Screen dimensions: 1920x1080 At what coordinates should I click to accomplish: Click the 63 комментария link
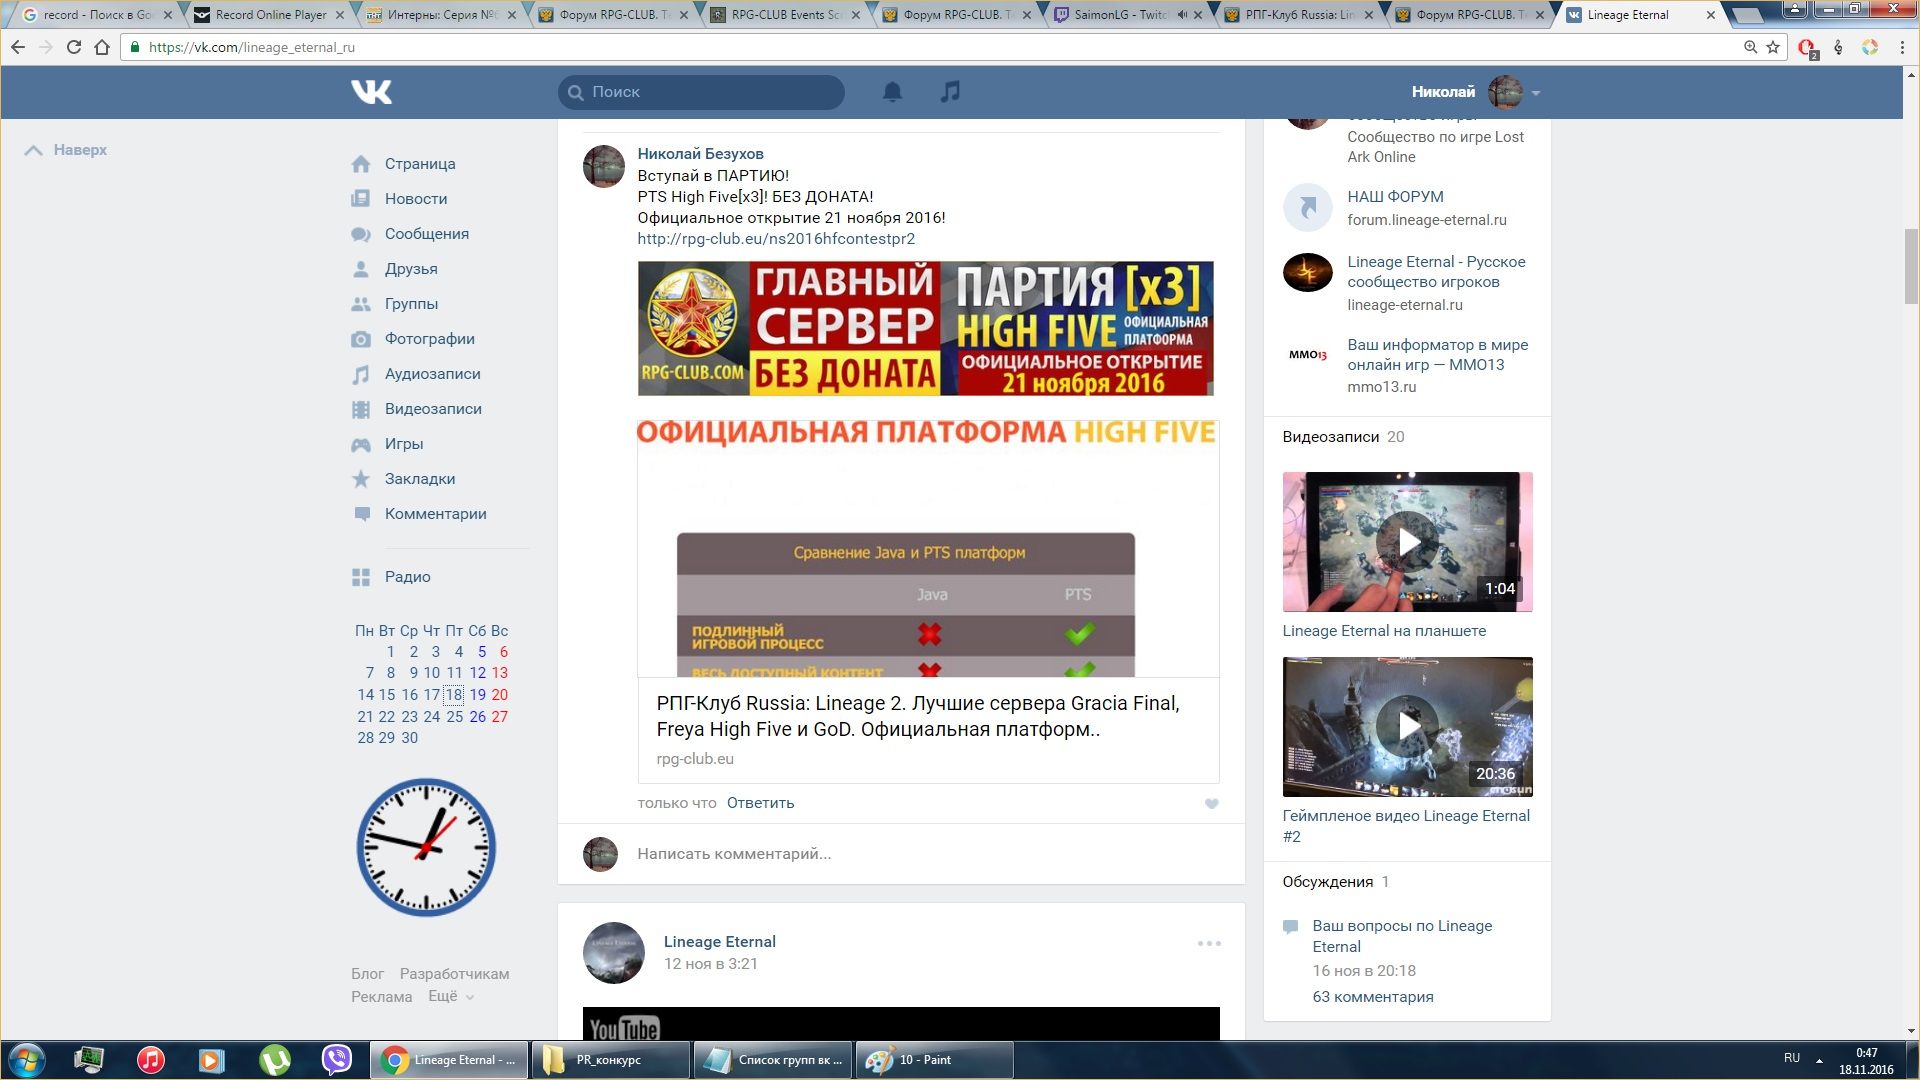(x=1373, y=997)
